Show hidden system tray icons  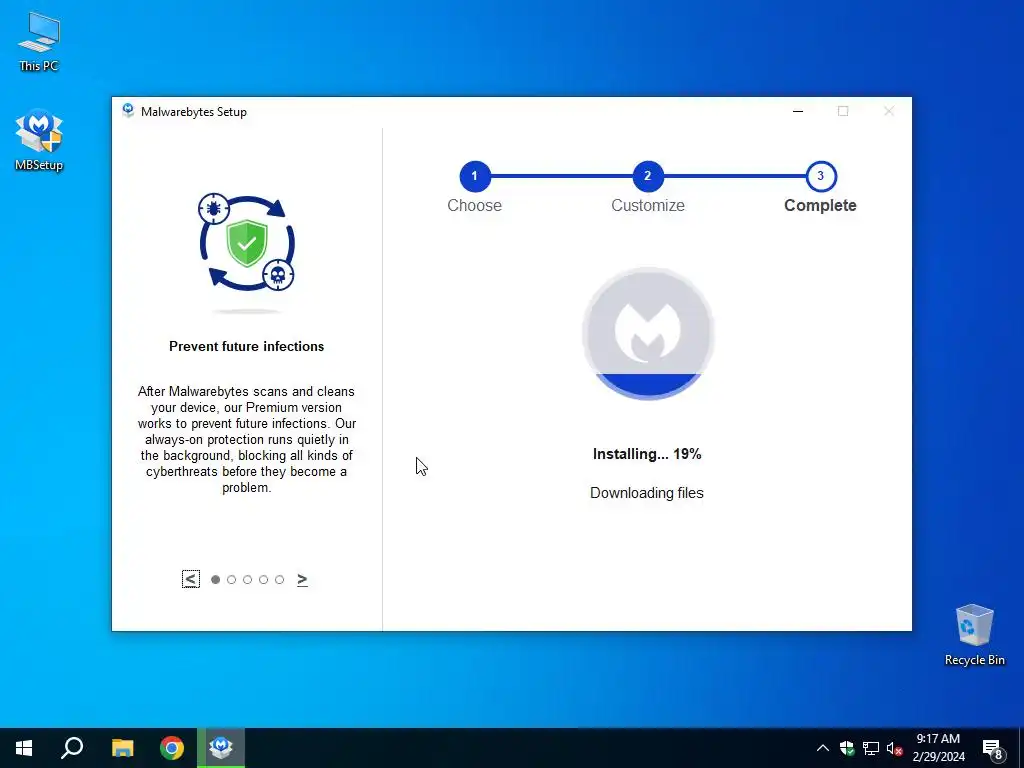point(823,748)
